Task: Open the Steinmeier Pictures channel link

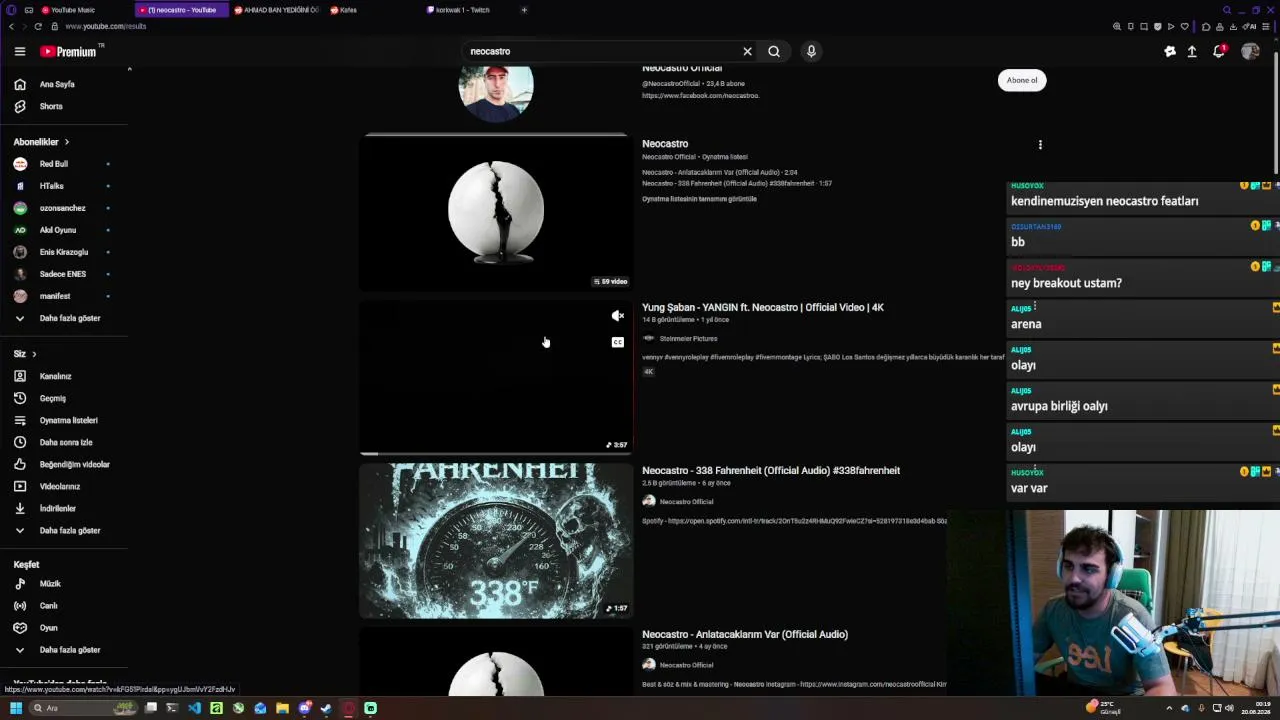Action: click(688, 339)
